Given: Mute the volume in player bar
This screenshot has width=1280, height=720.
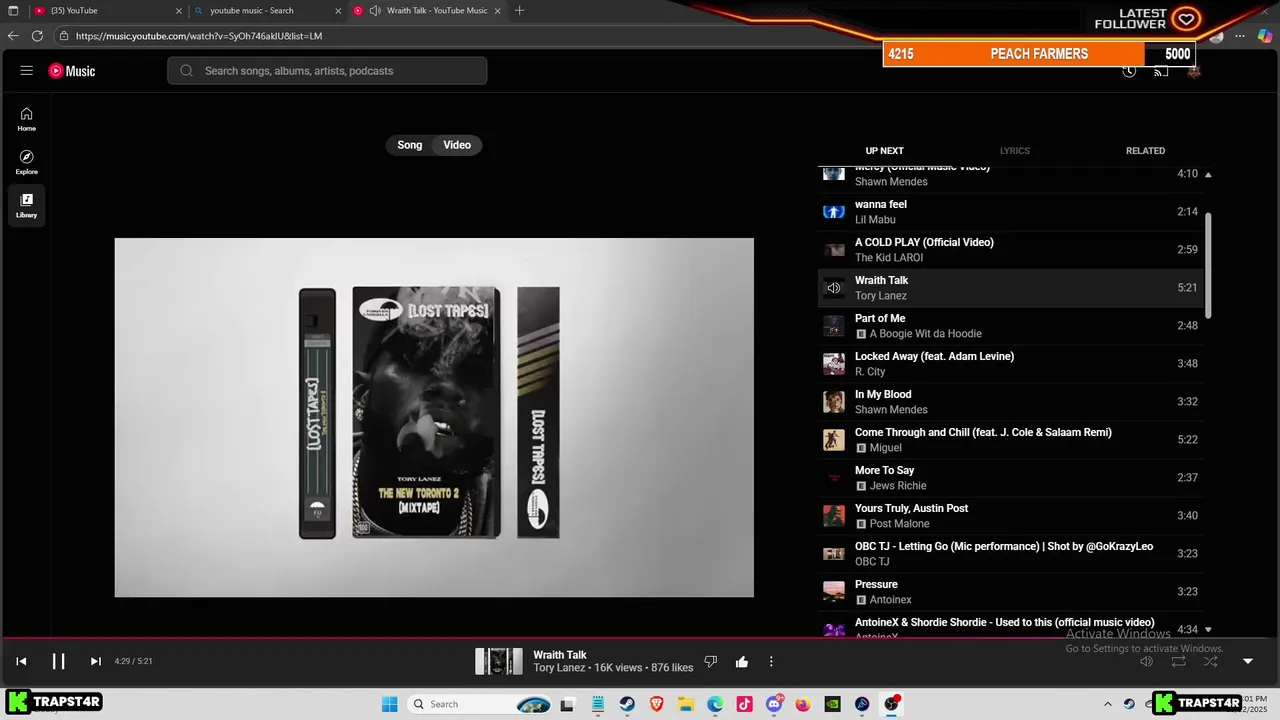Looking at the screenshot, I should click(1147, 661).
